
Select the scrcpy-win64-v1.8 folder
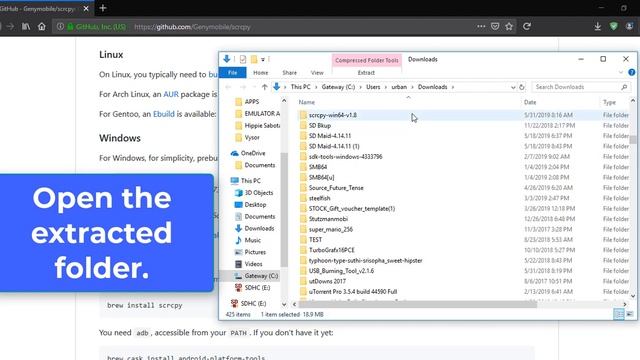[x=333, y=115]
